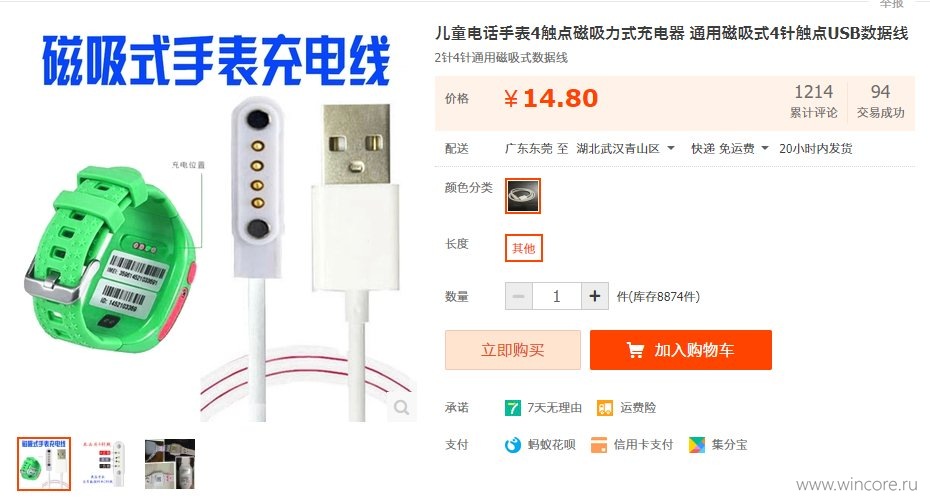The height and width of the screenshot is (504, 930).
Task: Click the Jifenbao (集分宝) icon
Action: click(x=697, y=445)
